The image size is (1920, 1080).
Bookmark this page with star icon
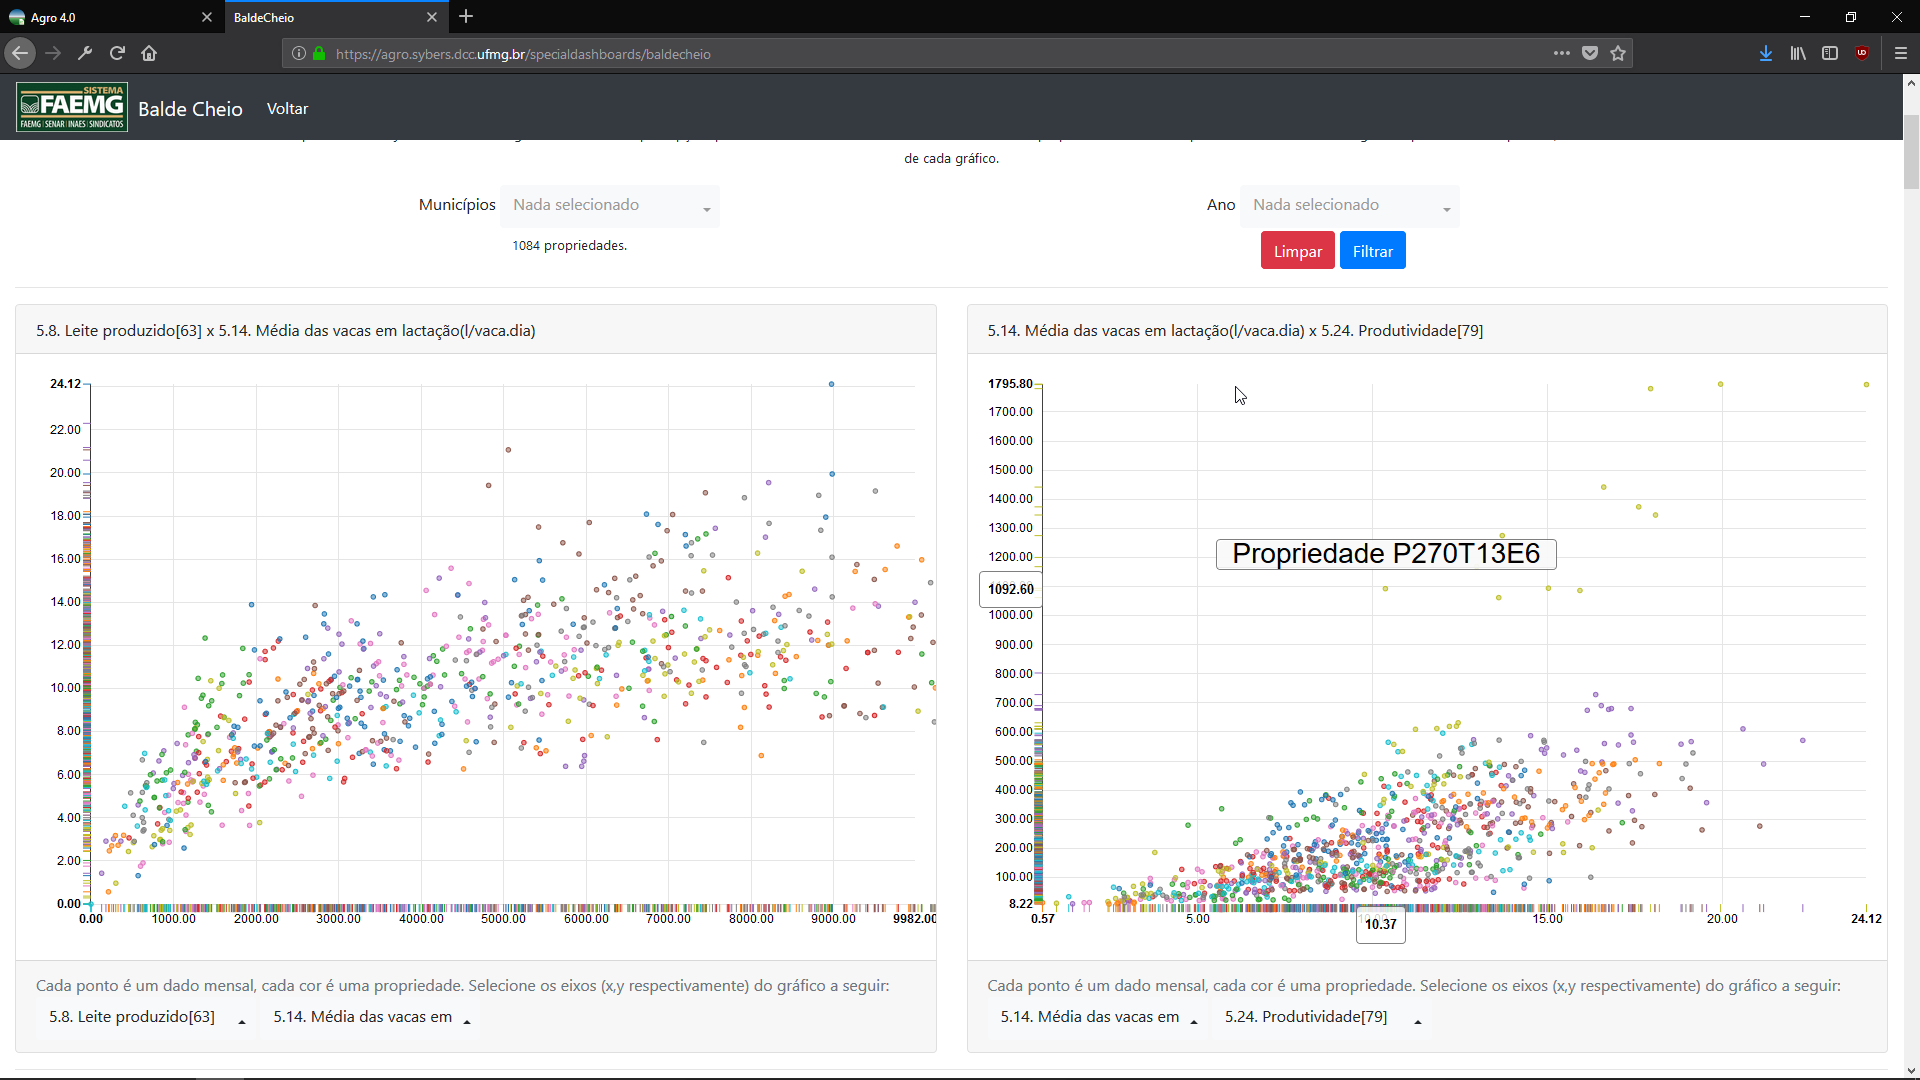[x=1618, y=53]
